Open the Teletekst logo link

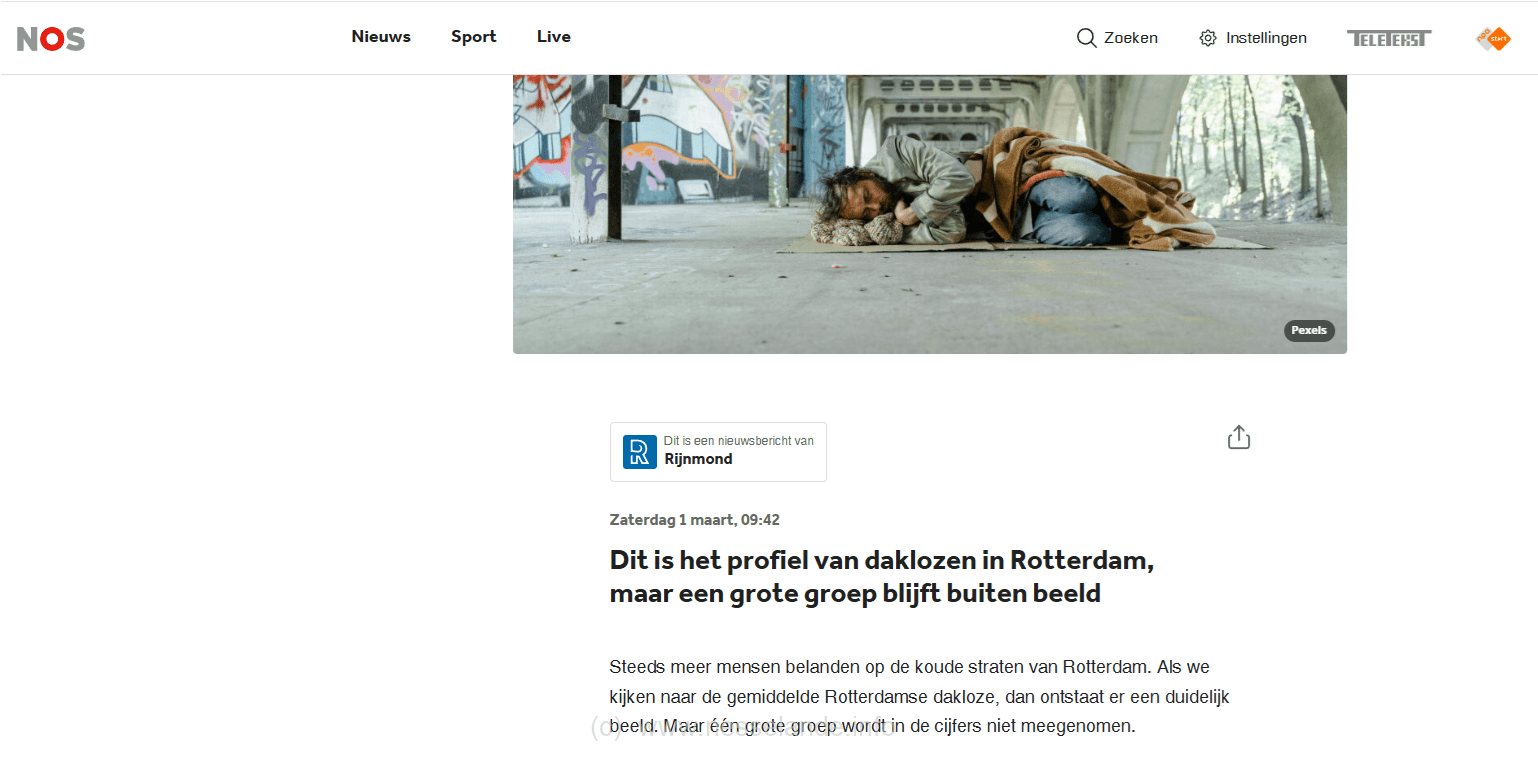(1389, 38)
